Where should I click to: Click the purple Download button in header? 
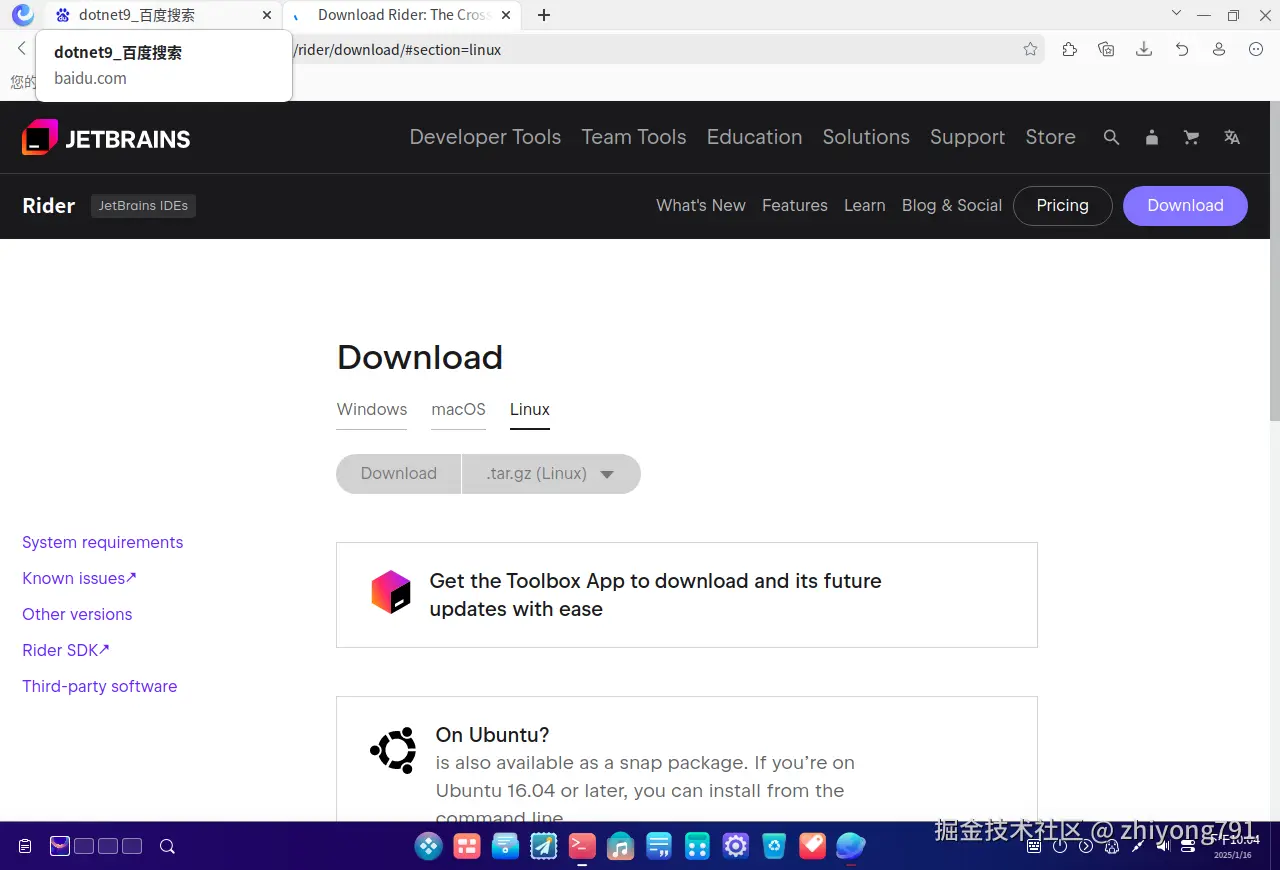[x=1185, y=206]
